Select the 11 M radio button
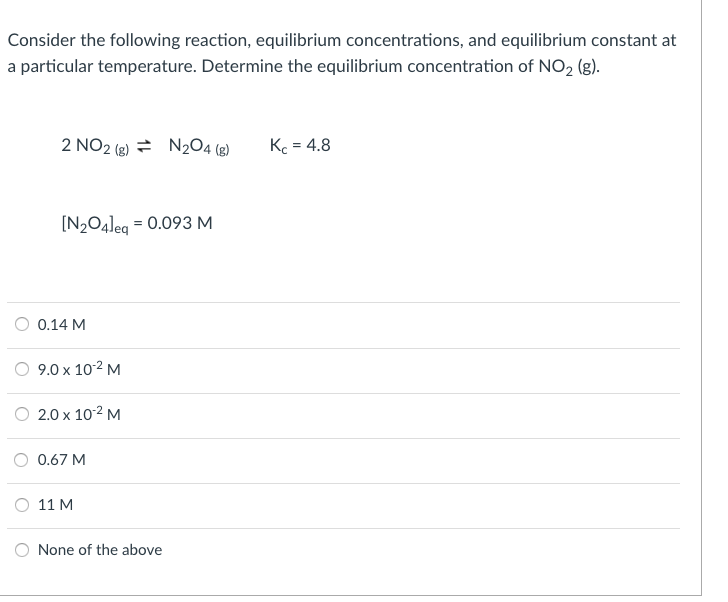Screen dimensions: 728x602 (23, 505)
